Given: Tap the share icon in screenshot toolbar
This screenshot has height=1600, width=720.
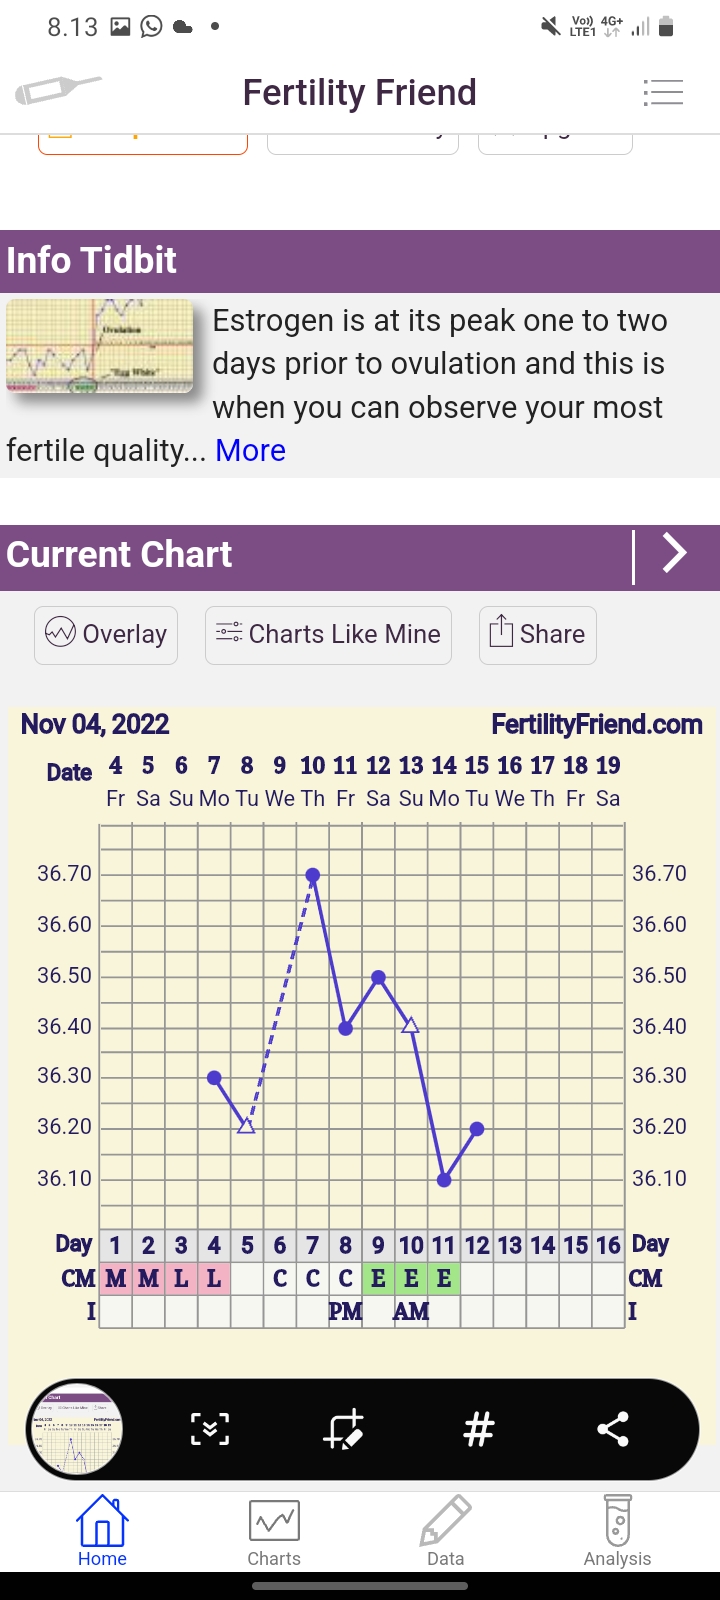Looking at the screenshot, I should coord(613,1429).
